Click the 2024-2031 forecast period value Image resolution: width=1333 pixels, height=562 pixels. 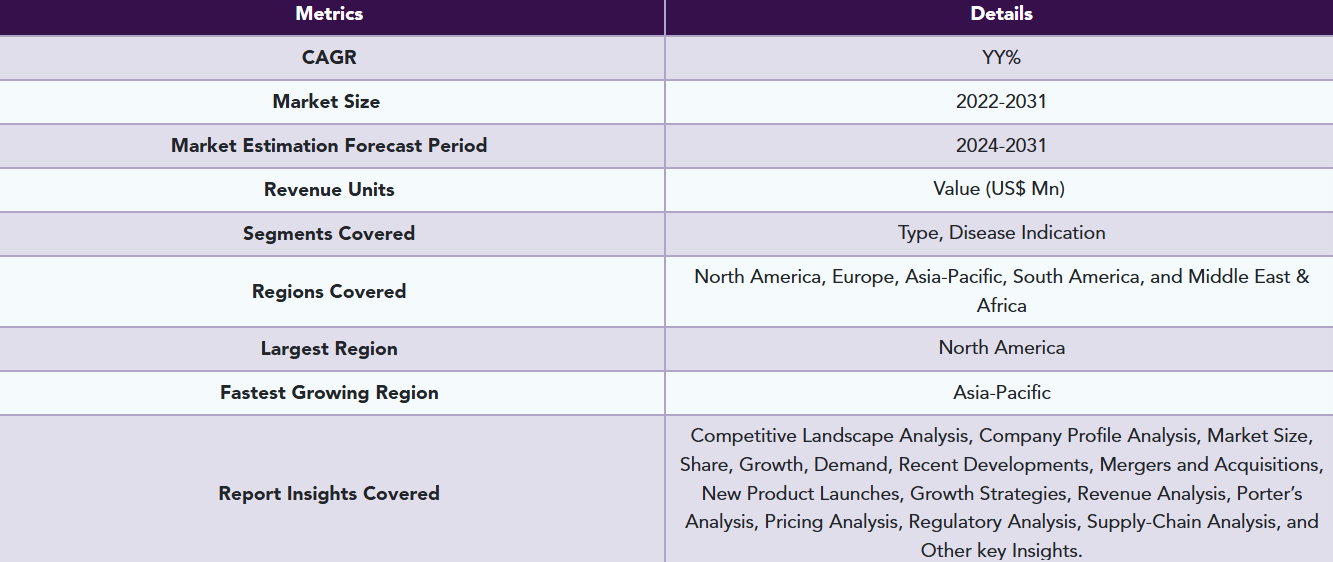click(1001, 146)
